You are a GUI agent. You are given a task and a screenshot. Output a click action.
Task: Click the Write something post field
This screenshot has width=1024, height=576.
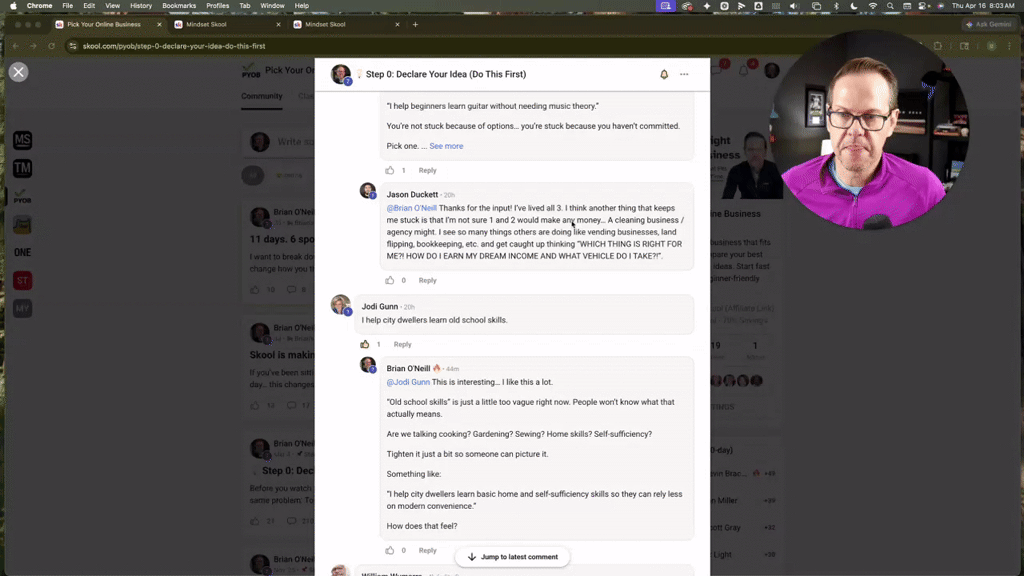(294, 142)
